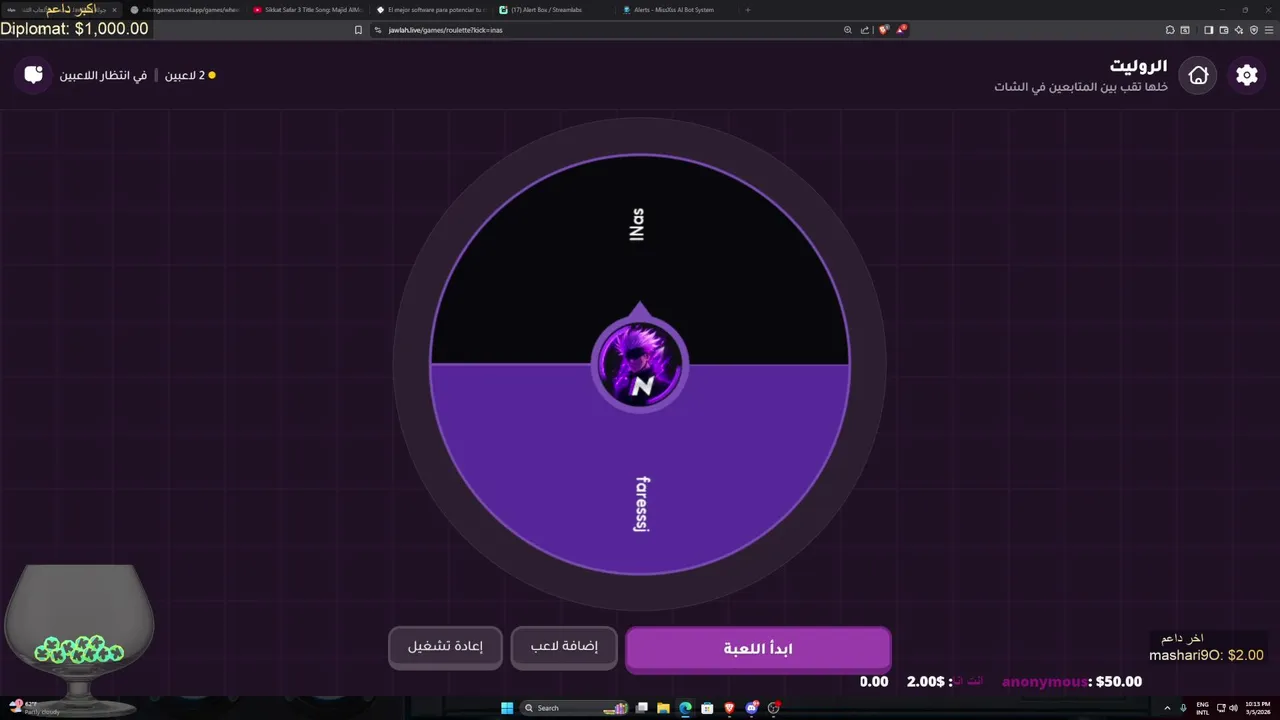
Task: Open the Windows Start menu
Action: click(x=507, y=708)
